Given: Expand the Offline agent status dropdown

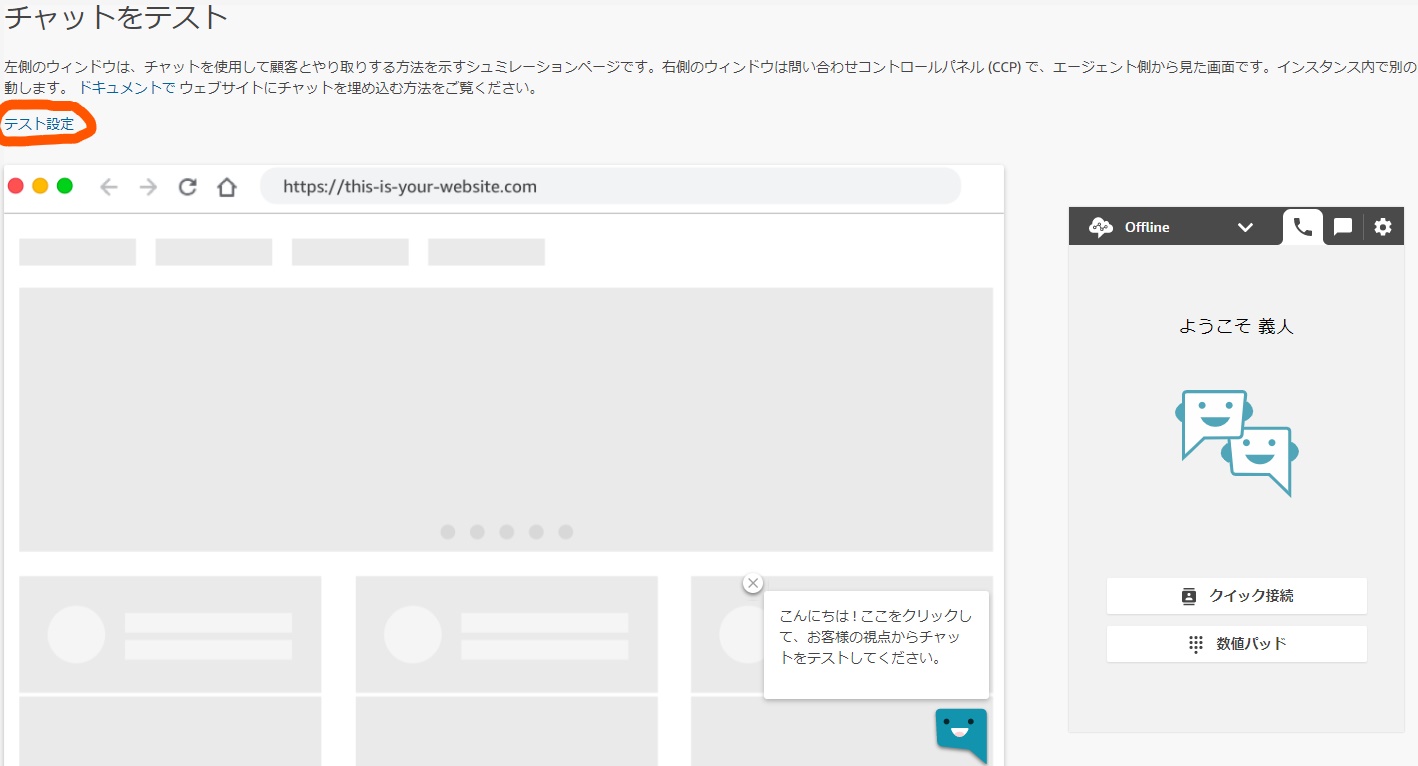Looking at the screenshot, I should coord(1246,227).
